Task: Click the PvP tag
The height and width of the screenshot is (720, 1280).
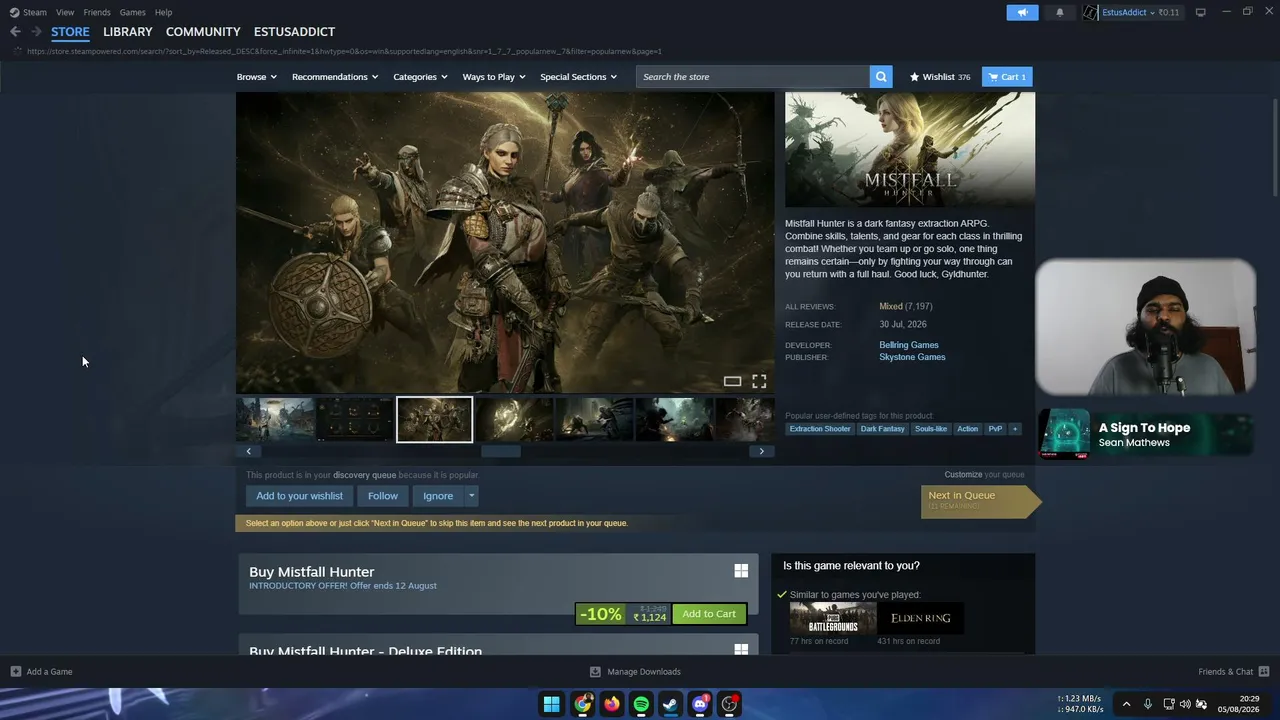Action: click(x=995, y=429)
